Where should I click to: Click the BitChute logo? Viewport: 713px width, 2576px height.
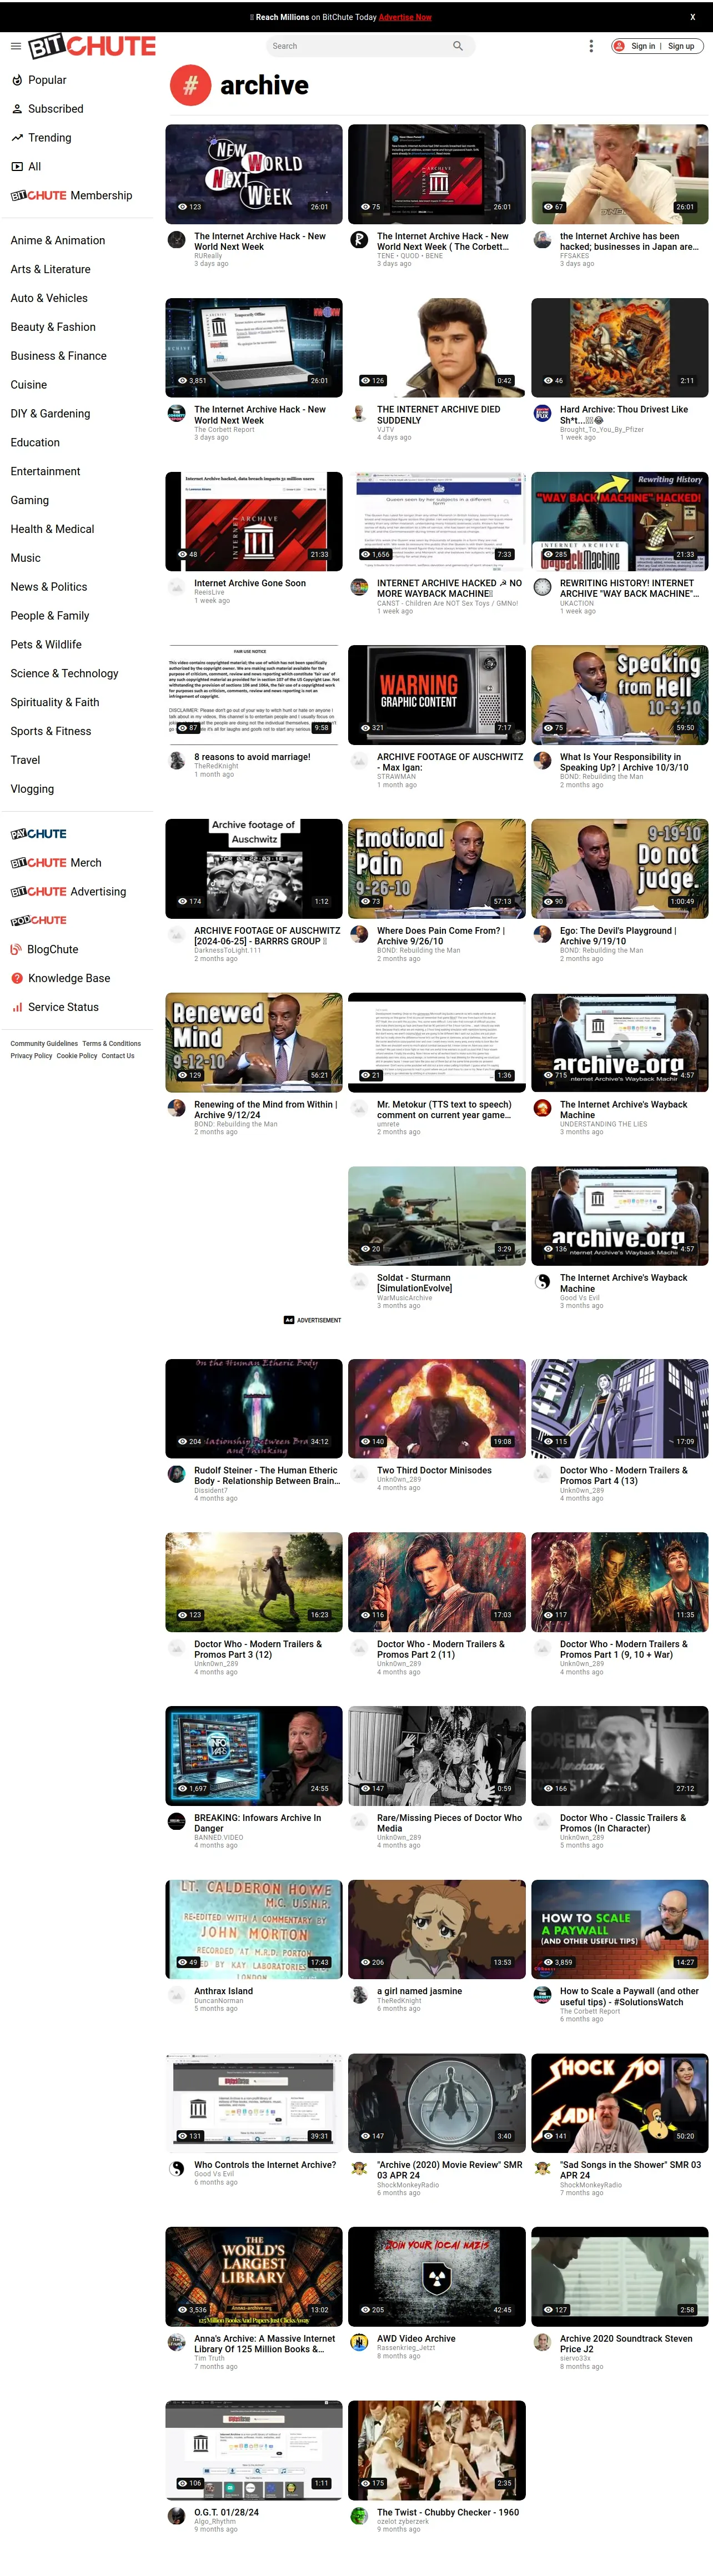(92, 46)
